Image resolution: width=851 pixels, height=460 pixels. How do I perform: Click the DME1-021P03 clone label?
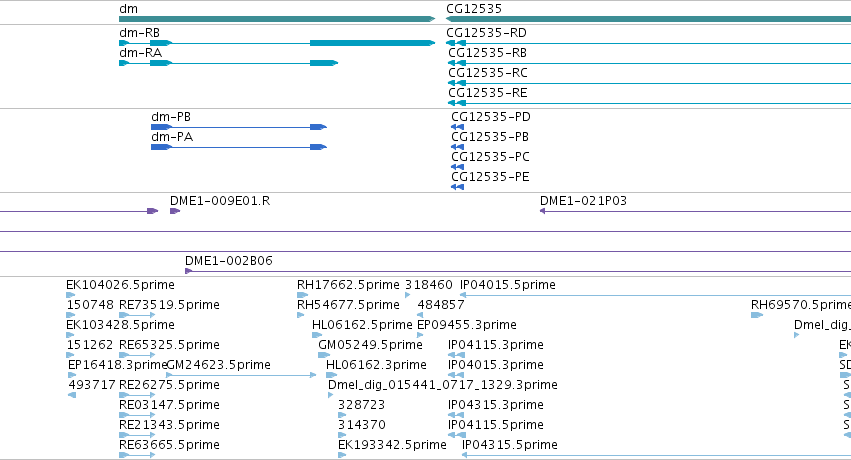[583, 201]
